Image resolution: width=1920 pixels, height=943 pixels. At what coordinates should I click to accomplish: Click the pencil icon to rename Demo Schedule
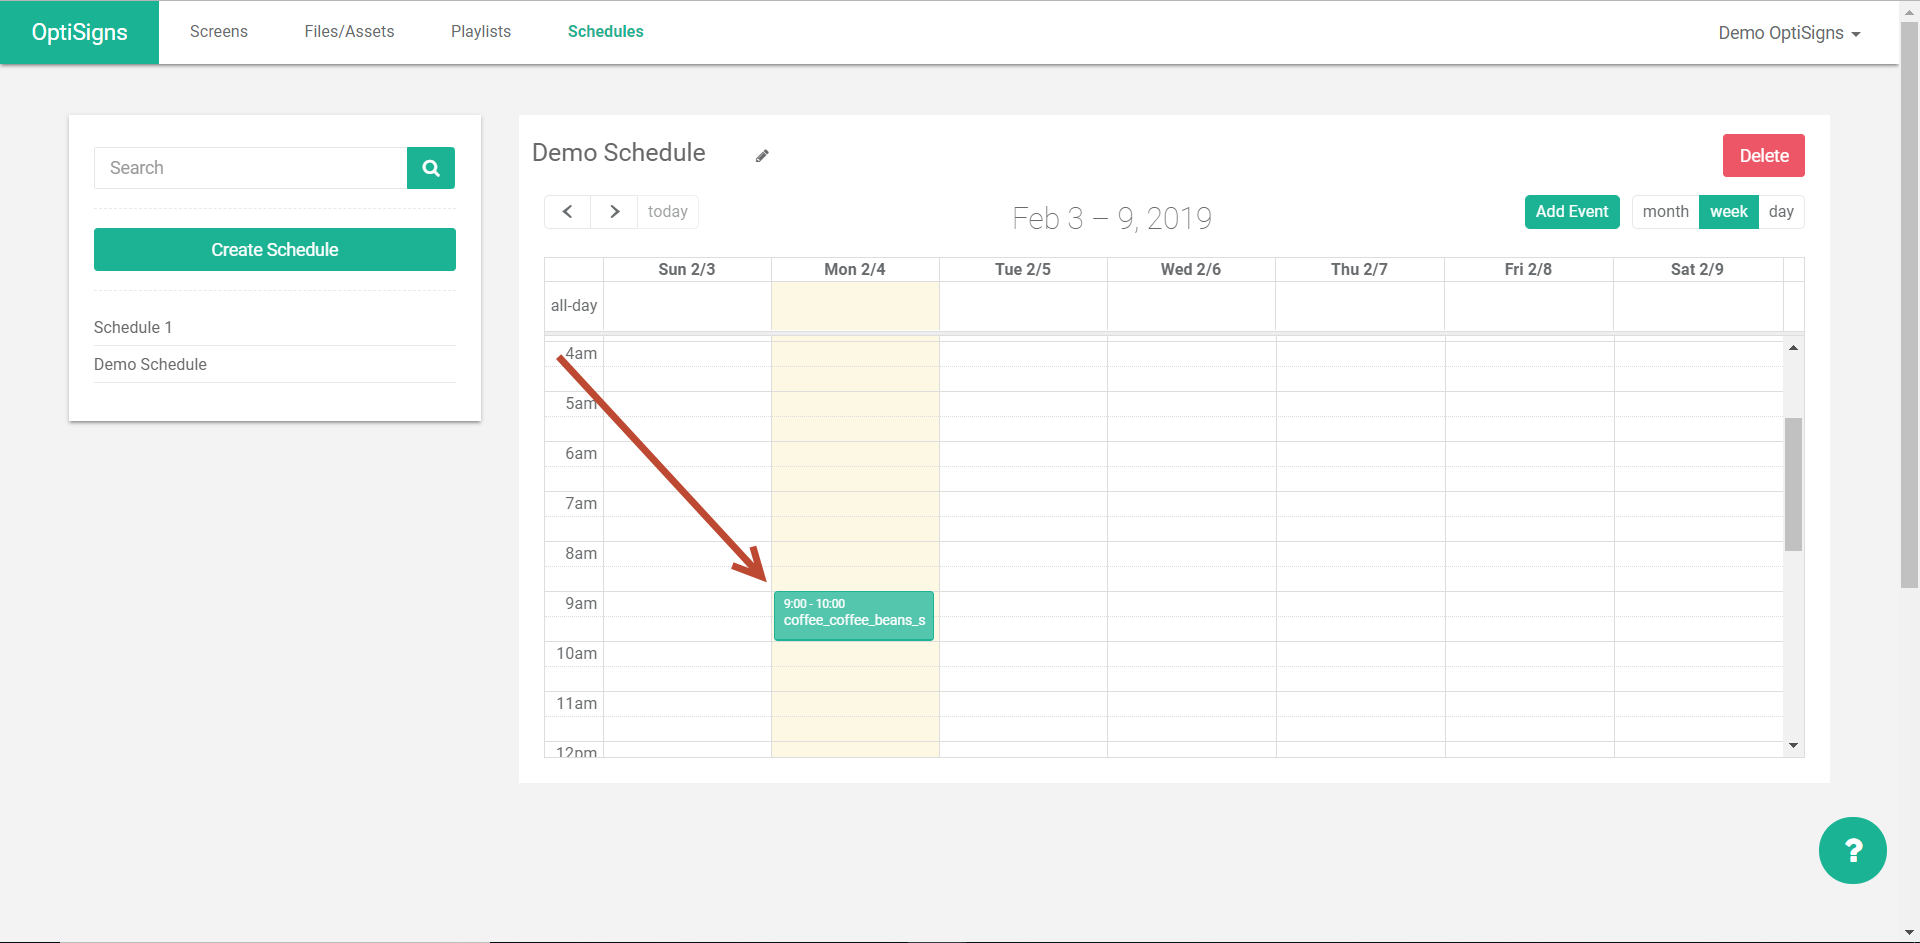tap(762, 155)
